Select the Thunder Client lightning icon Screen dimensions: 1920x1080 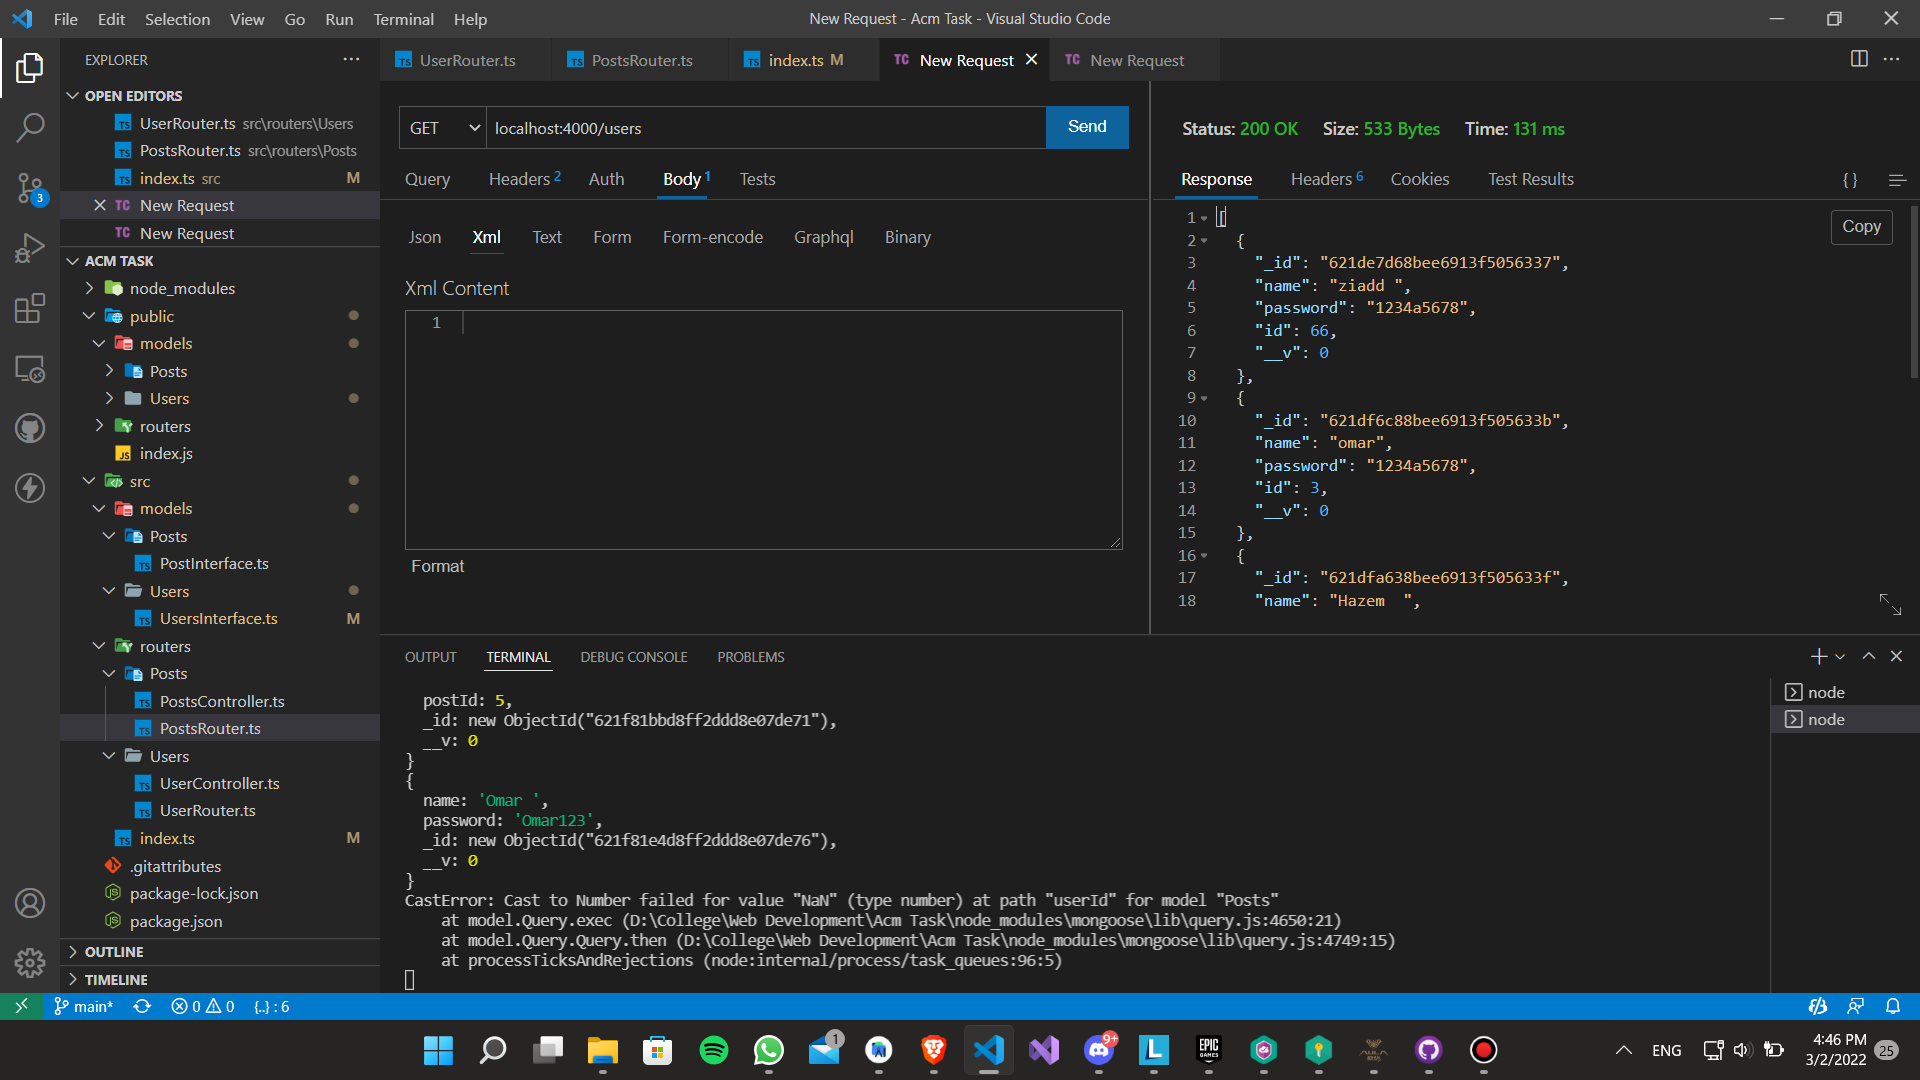coord(30,488)
